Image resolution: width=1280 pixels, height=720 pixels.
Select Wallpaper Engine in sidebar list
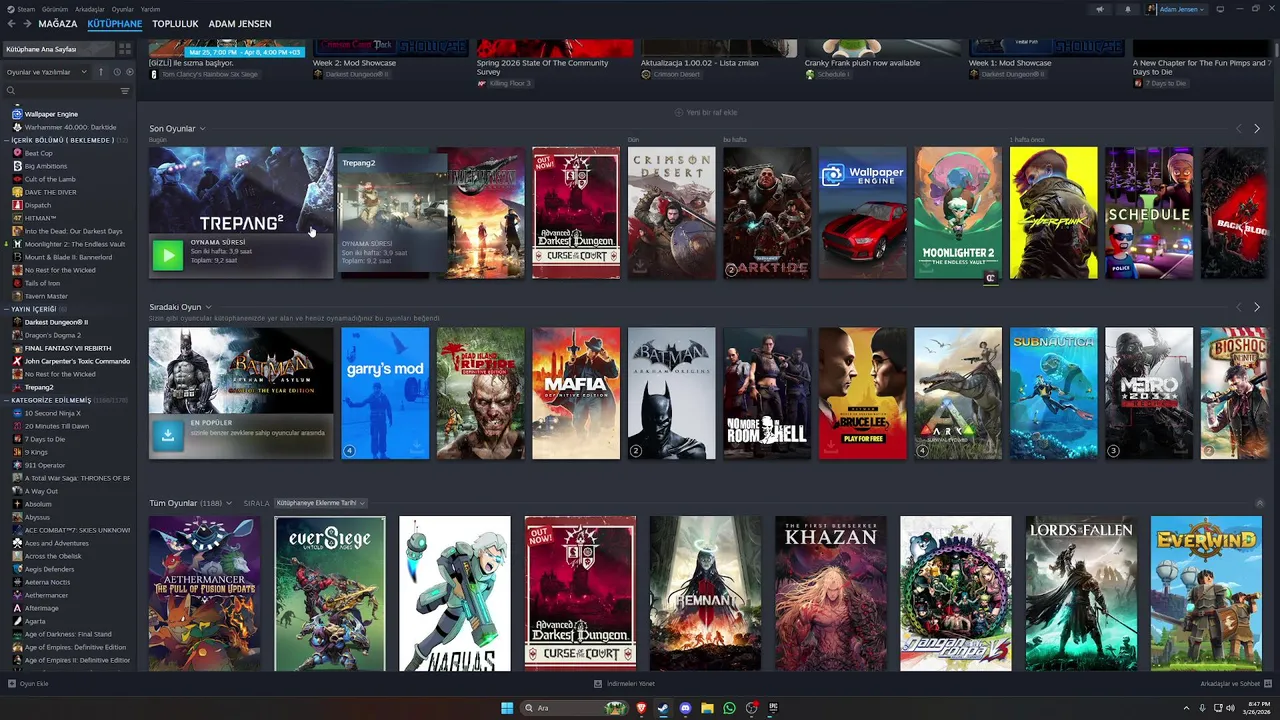click(x=51, y=114)
